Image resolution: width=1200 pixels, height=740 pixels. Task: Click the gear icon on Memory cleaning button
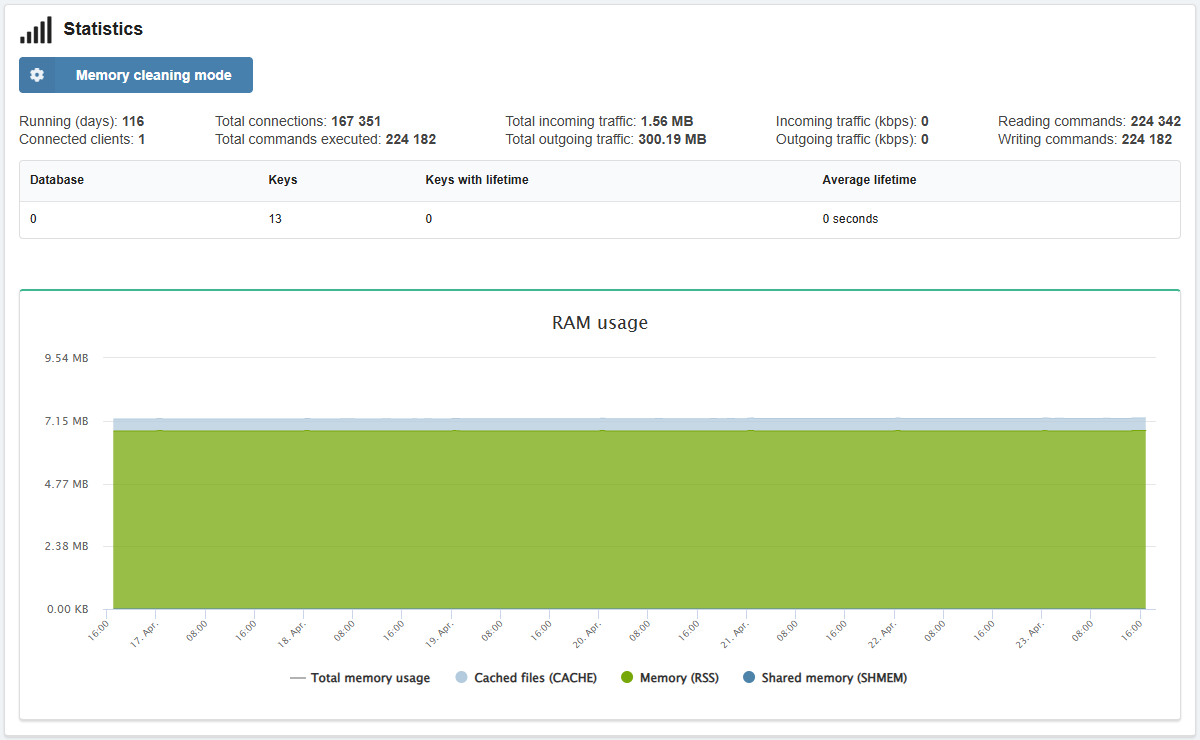point(37,75)
